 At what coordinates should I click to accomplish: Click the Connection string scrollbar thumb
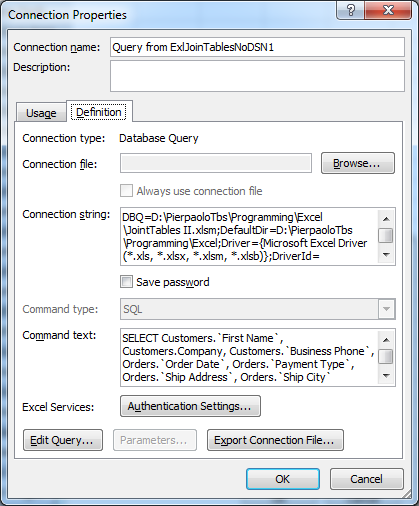pyautogui.click(x=386, y=235)
